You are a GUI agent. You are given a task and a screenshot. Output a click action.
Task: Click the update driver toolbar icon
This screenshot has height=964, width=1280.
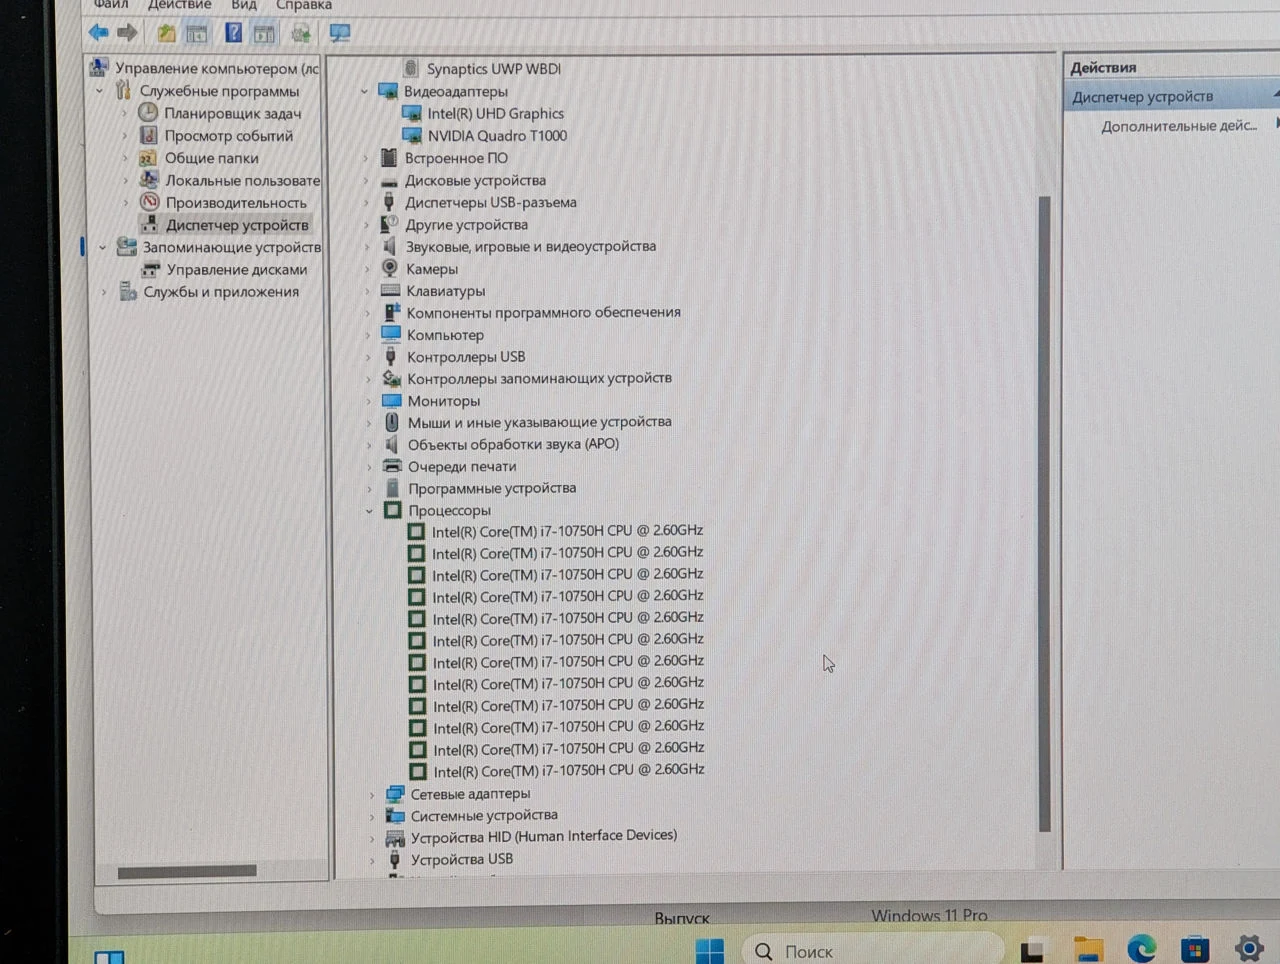(x=300, y=34)
